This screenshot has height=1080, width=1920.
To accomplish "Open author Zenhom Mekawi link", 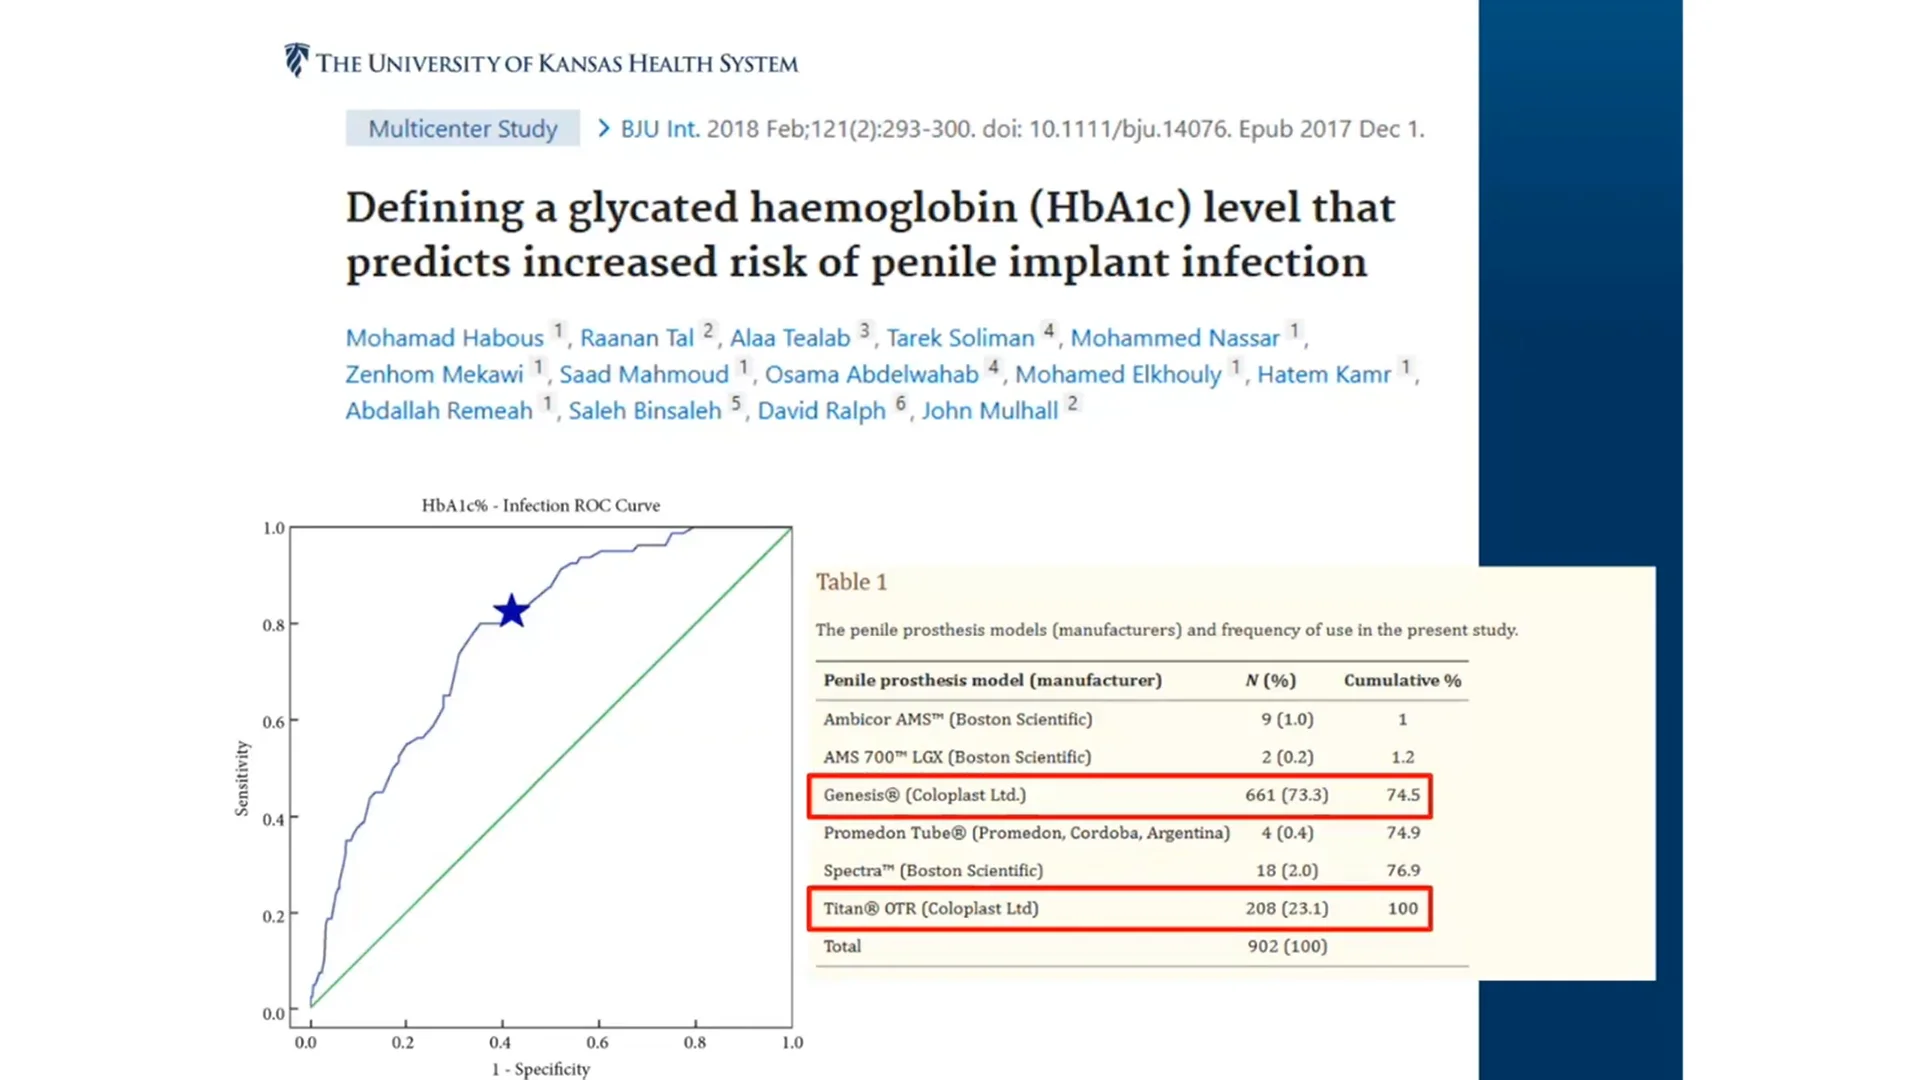I will pos(434,374).
